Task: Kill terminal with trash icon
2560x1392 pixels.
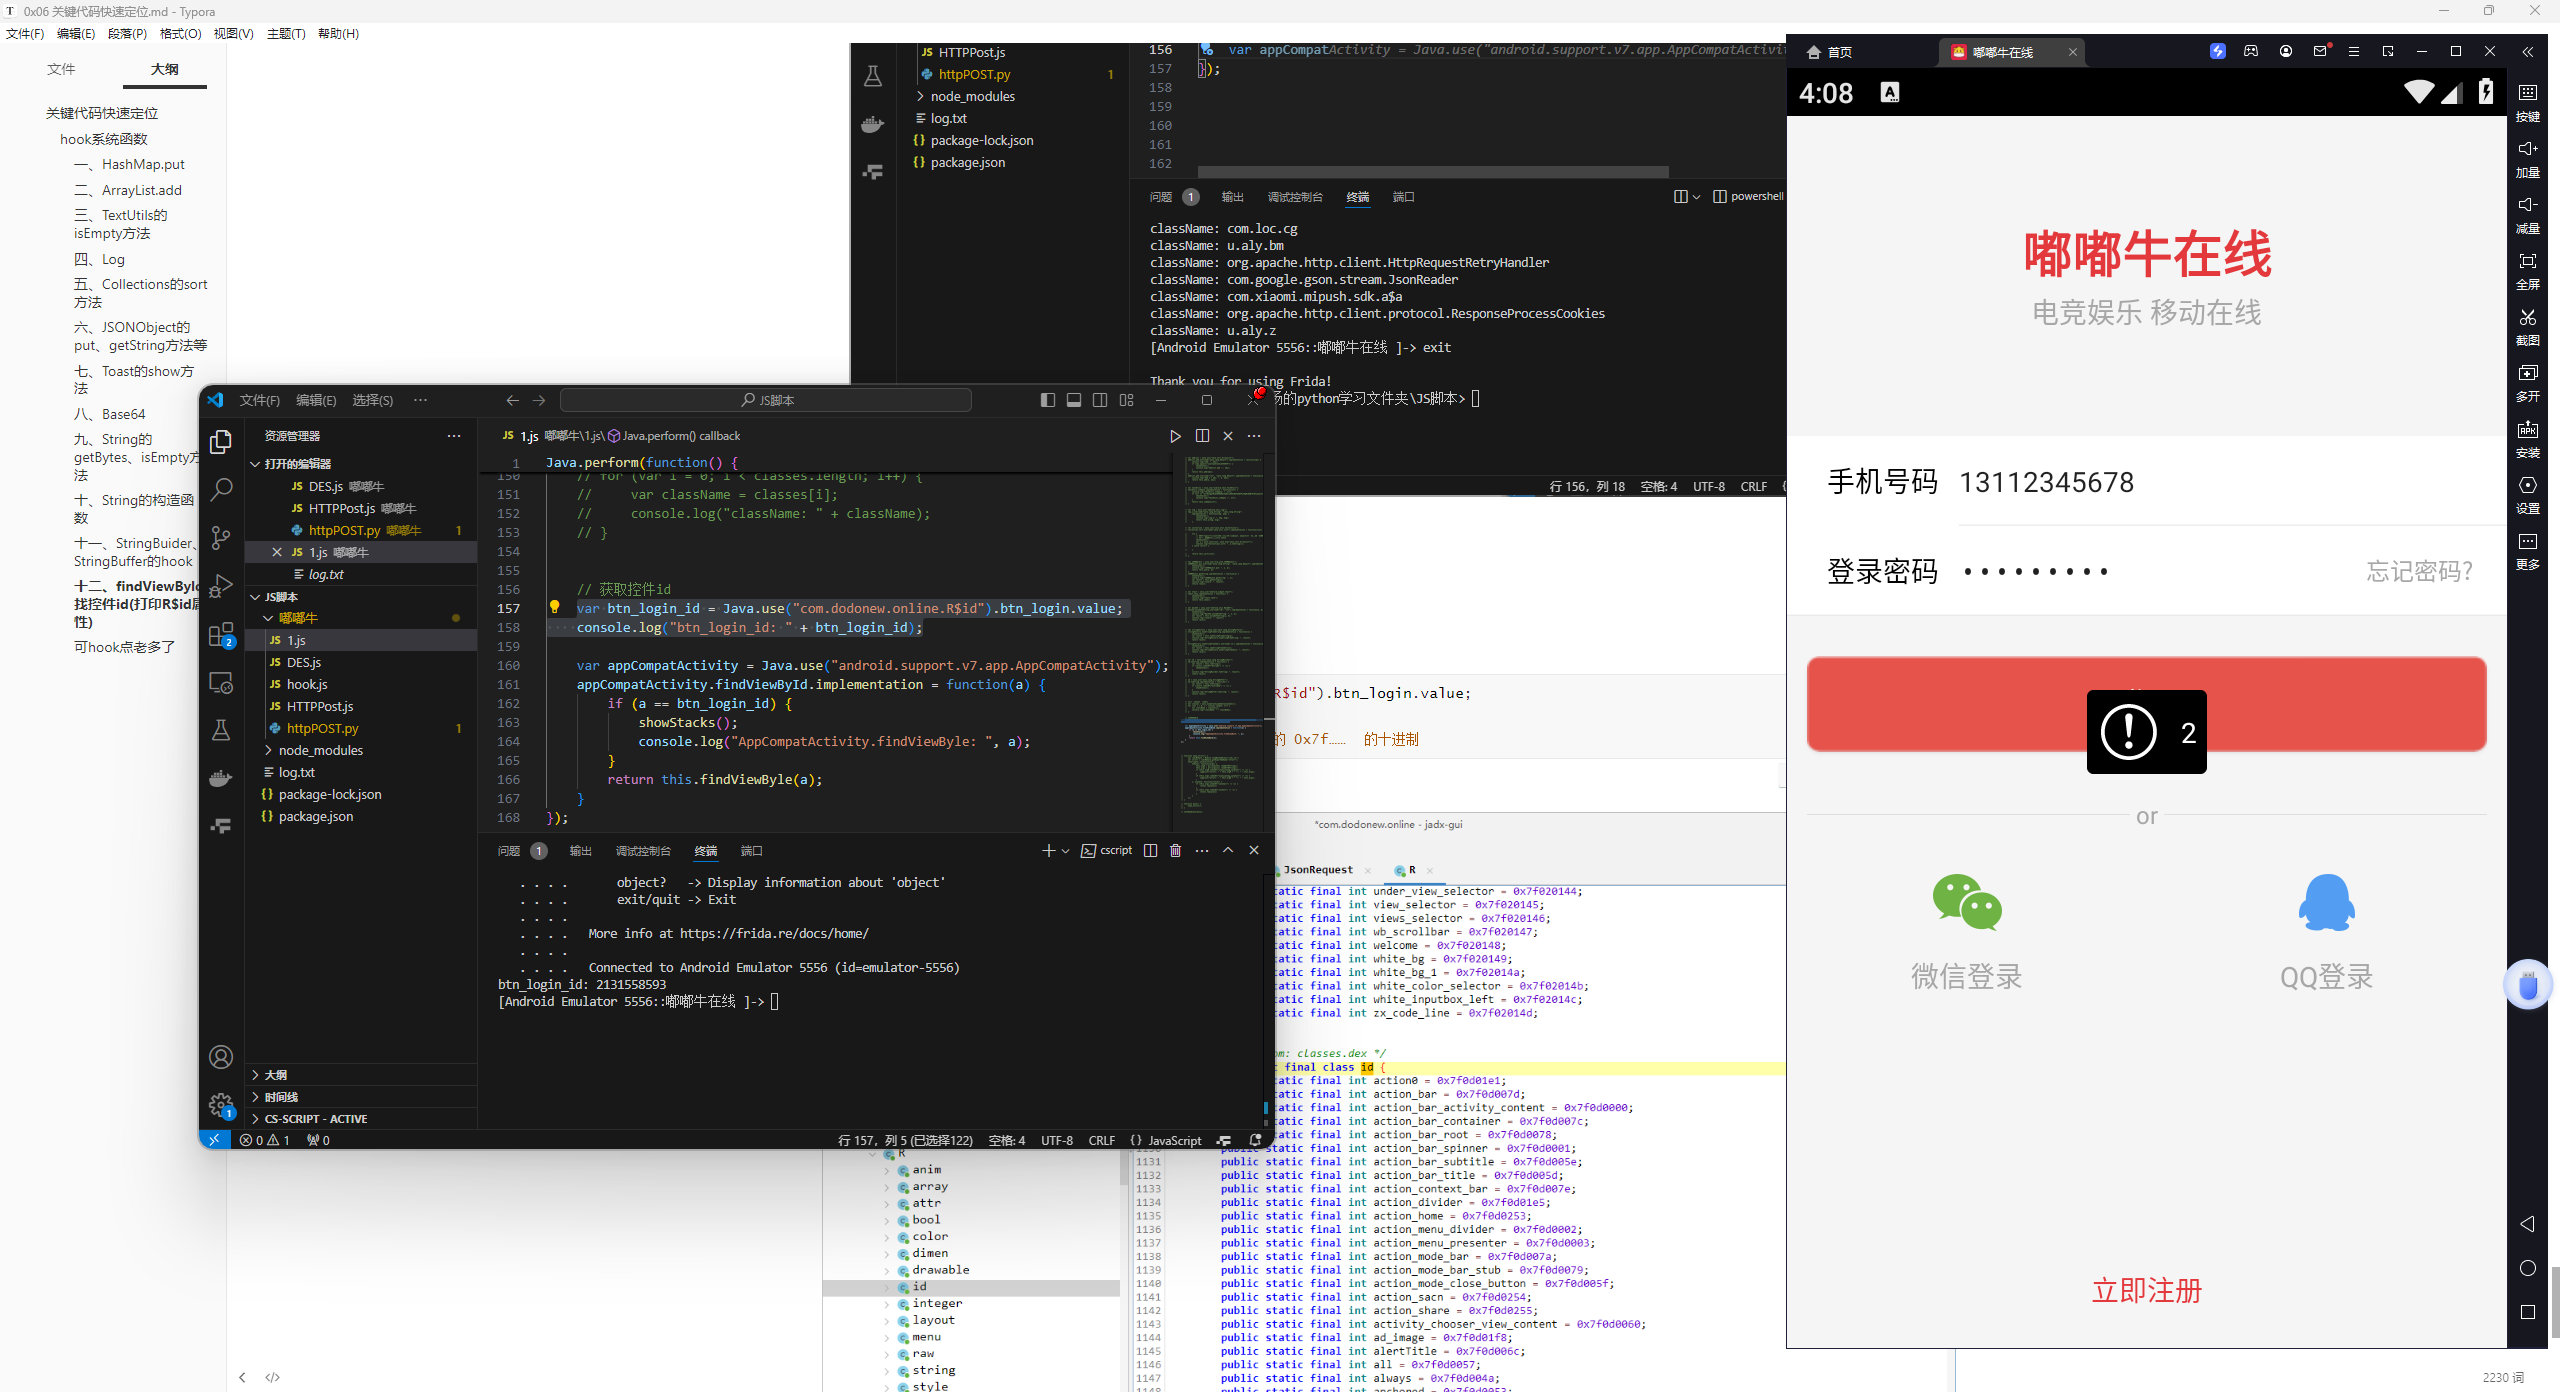Action: pos(1176,850)
